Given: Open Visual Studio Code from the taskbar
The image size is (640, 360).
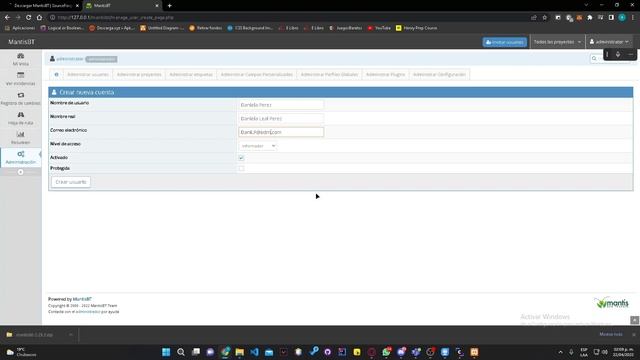Looking at the screenshot, I should click(254, 352).
